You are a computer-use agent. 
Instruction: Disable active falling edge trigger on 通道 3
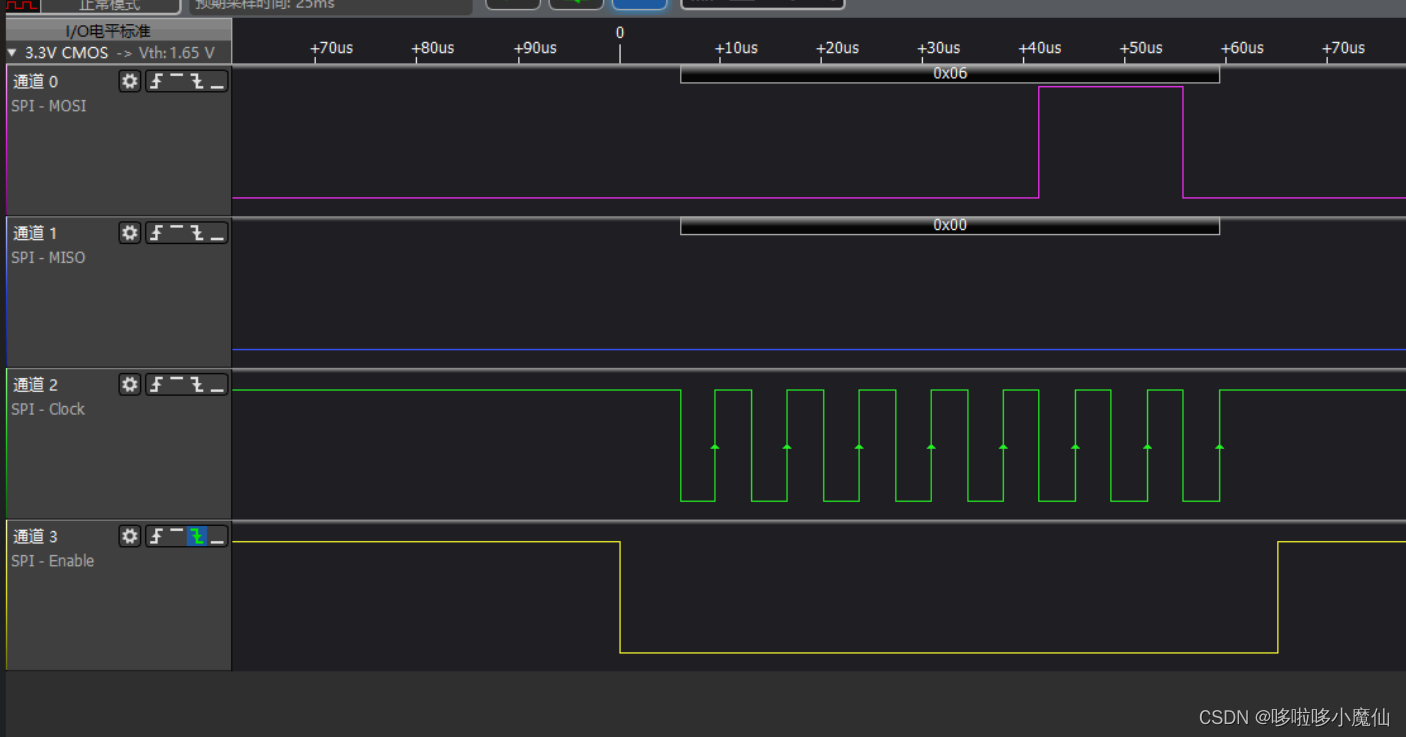(x=197, y=537)
